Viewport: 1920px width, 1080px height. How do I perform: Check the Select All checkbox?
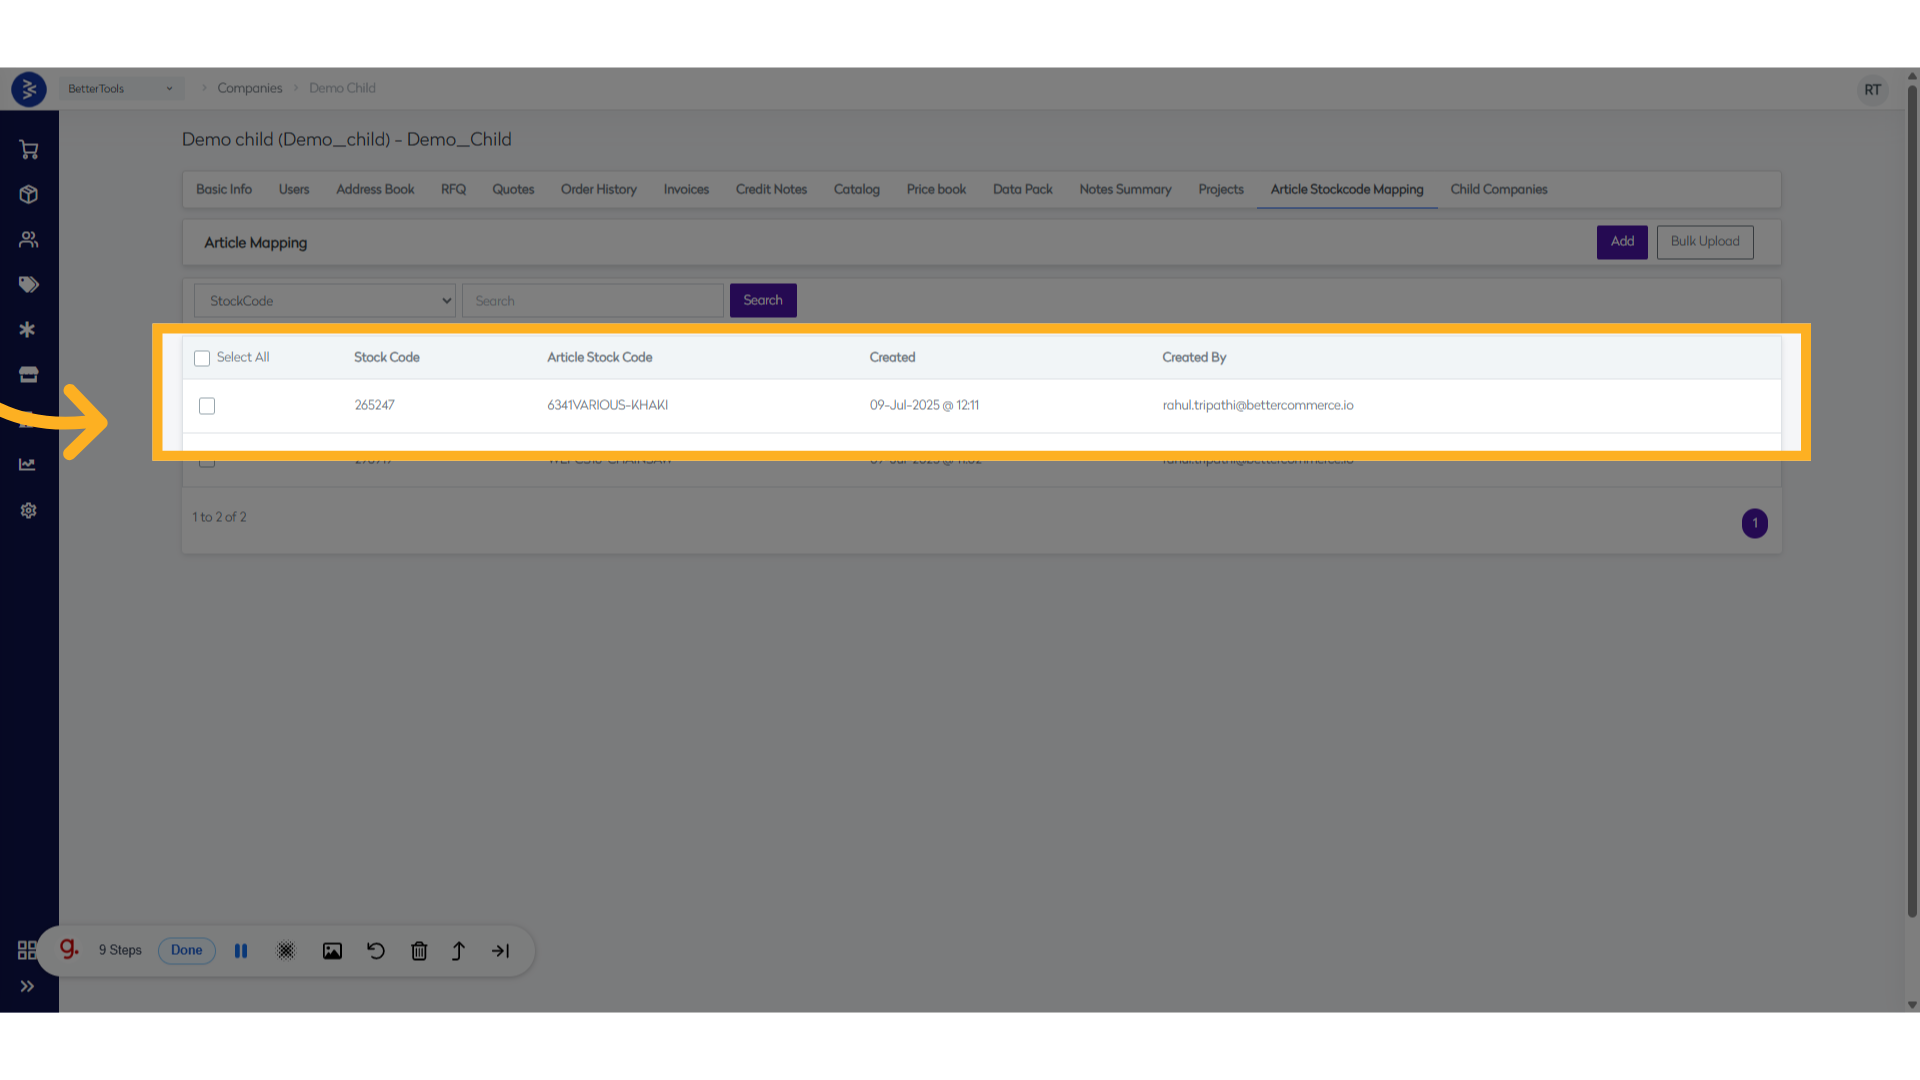click(202, 358)
